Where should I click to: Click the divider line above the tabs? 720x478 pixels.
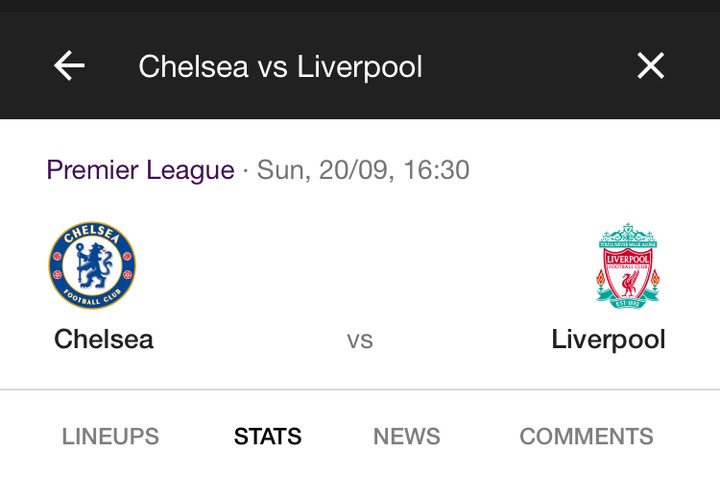360,389
